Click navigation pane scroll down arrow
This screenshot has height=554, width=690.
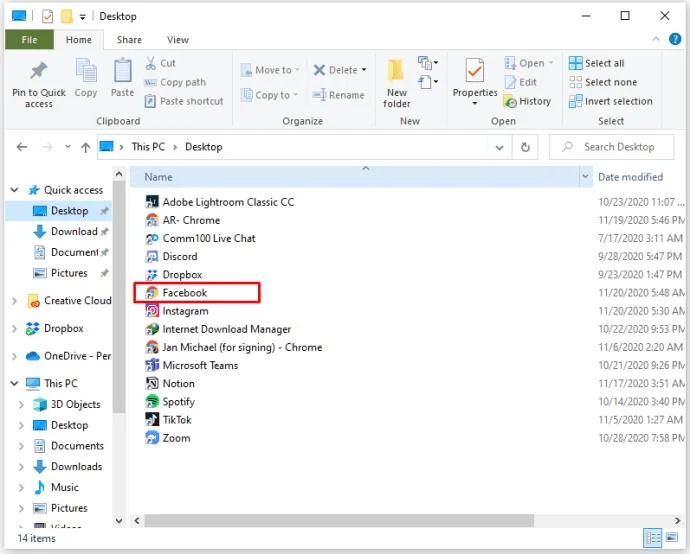point(118,521)
